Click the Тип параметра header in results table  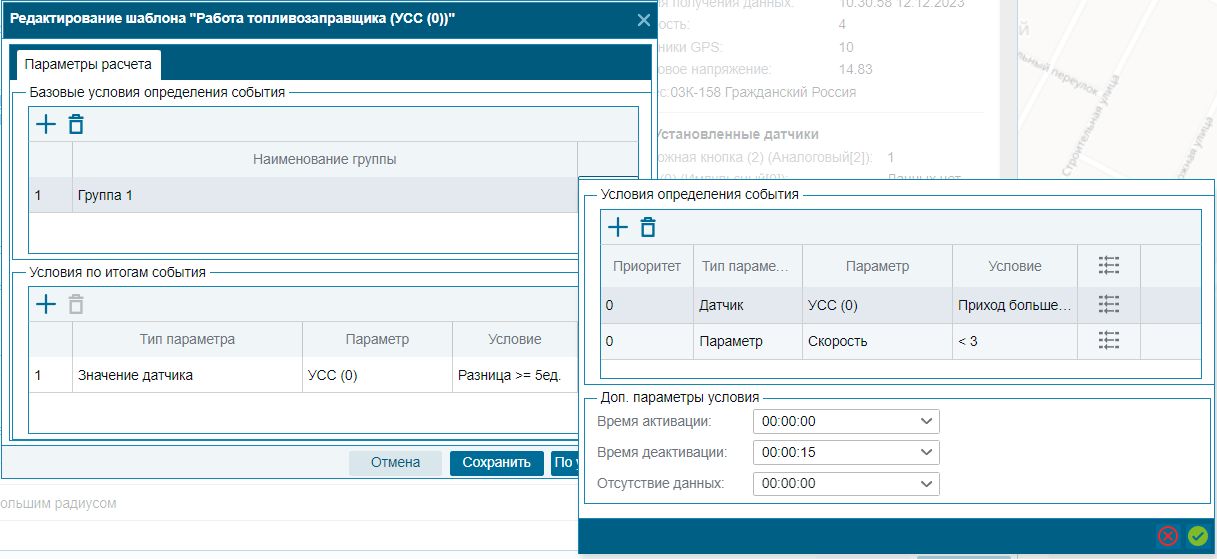(x=187, y=339)
